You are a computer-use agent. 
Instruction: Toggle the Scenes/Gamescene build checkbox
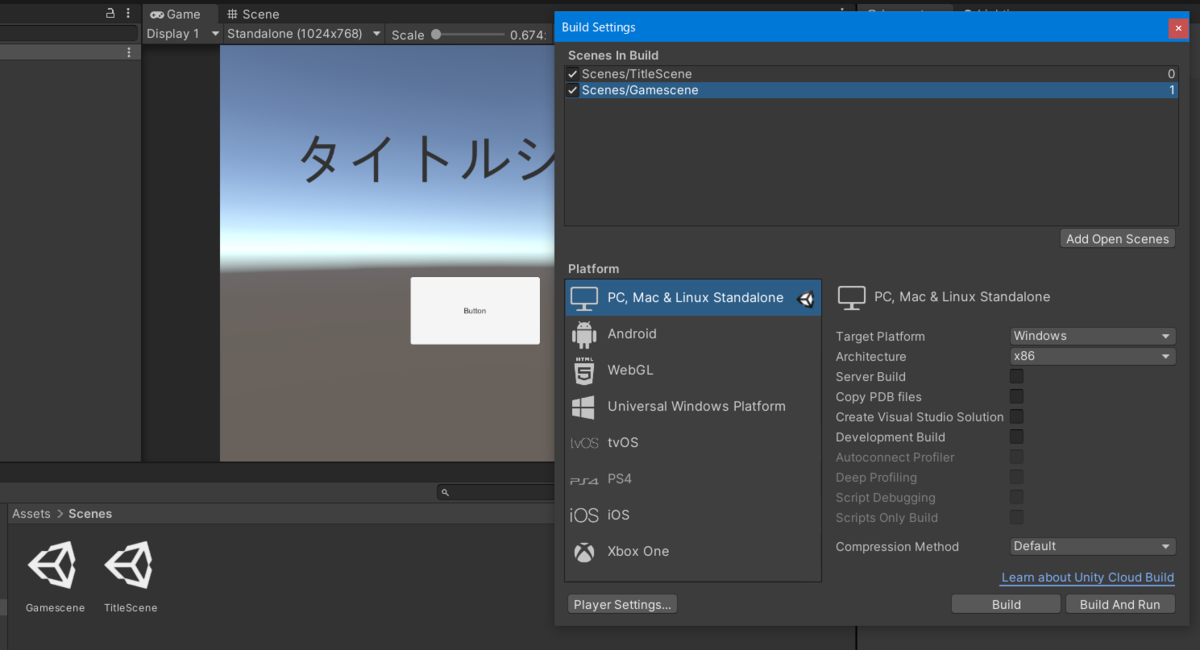pyautogui.click(x=573, y=90)
